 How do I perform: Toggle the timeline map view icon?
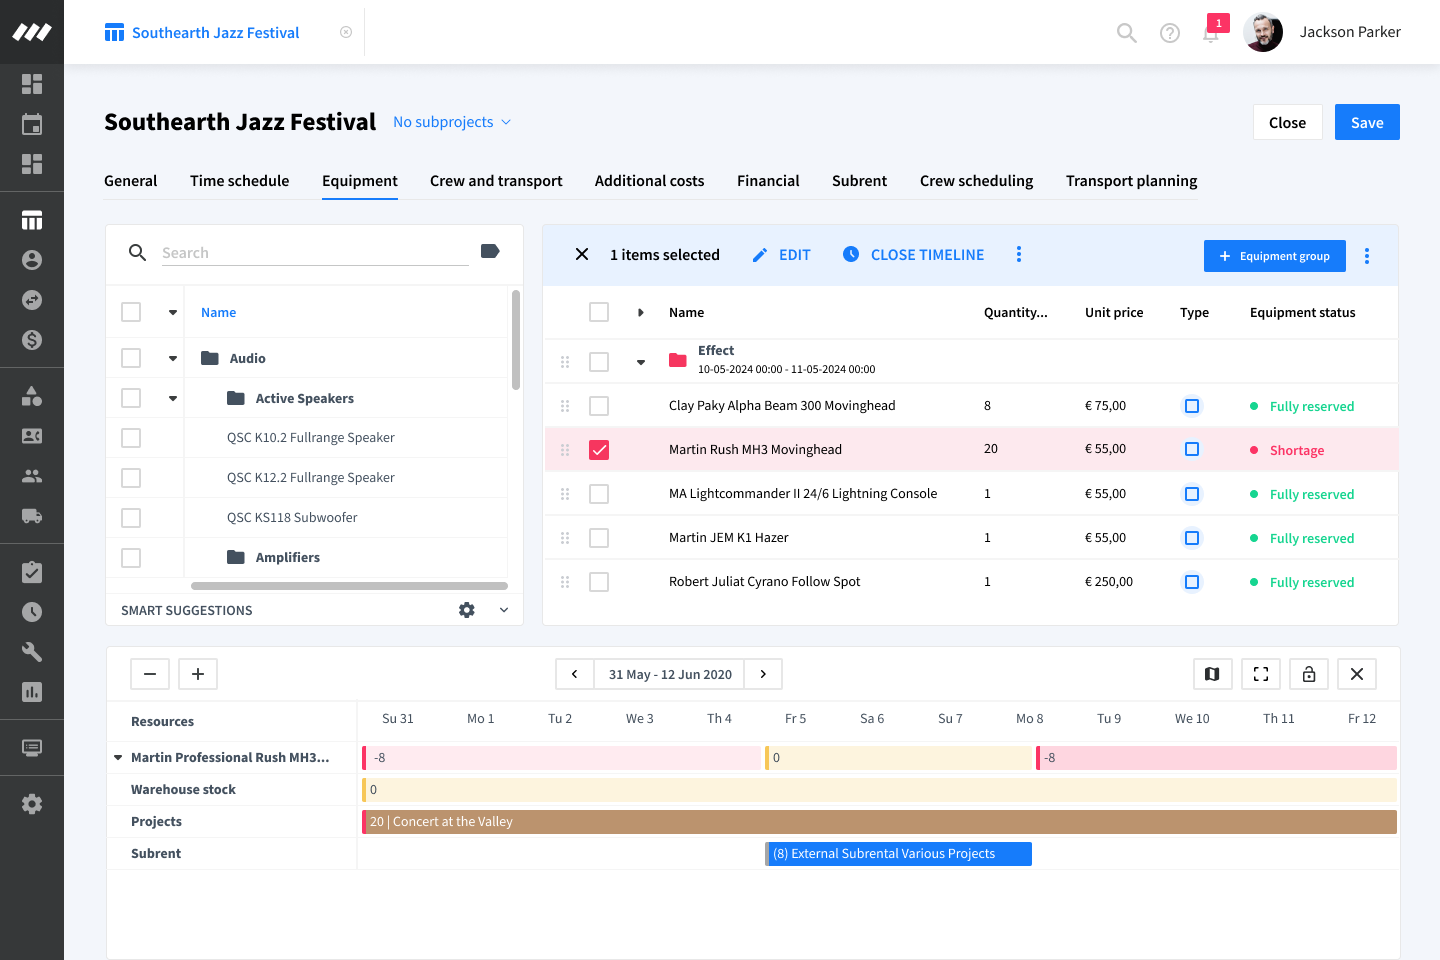pos(1212,674)
